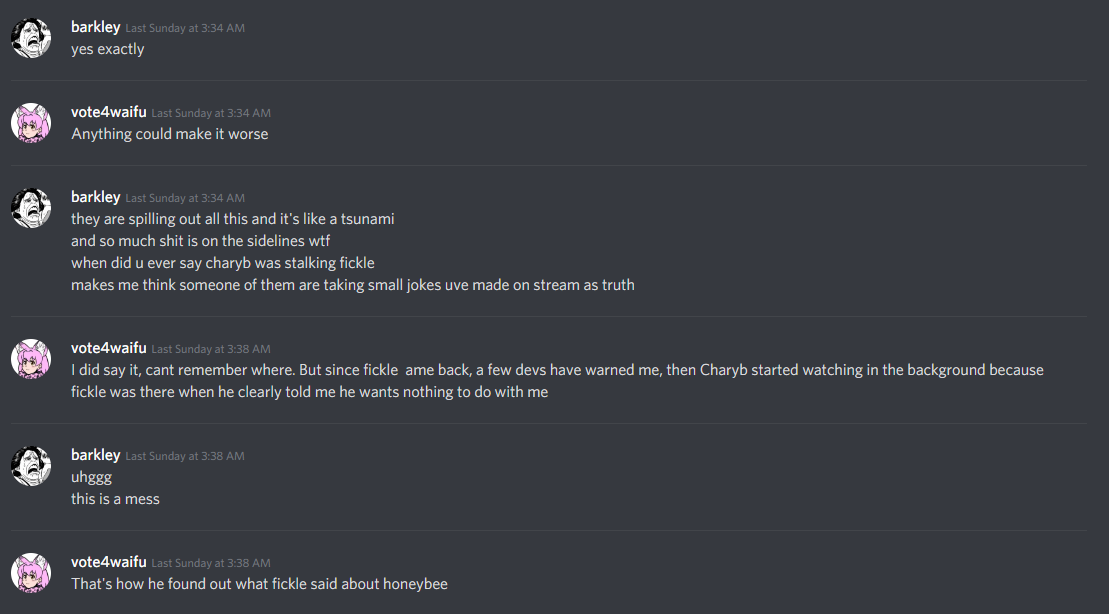The width and height of the screenshot is (1109, 614).
Task: Open vote4waifu's avatar next to "Anything could make it worse"
Action: (31, 123)
